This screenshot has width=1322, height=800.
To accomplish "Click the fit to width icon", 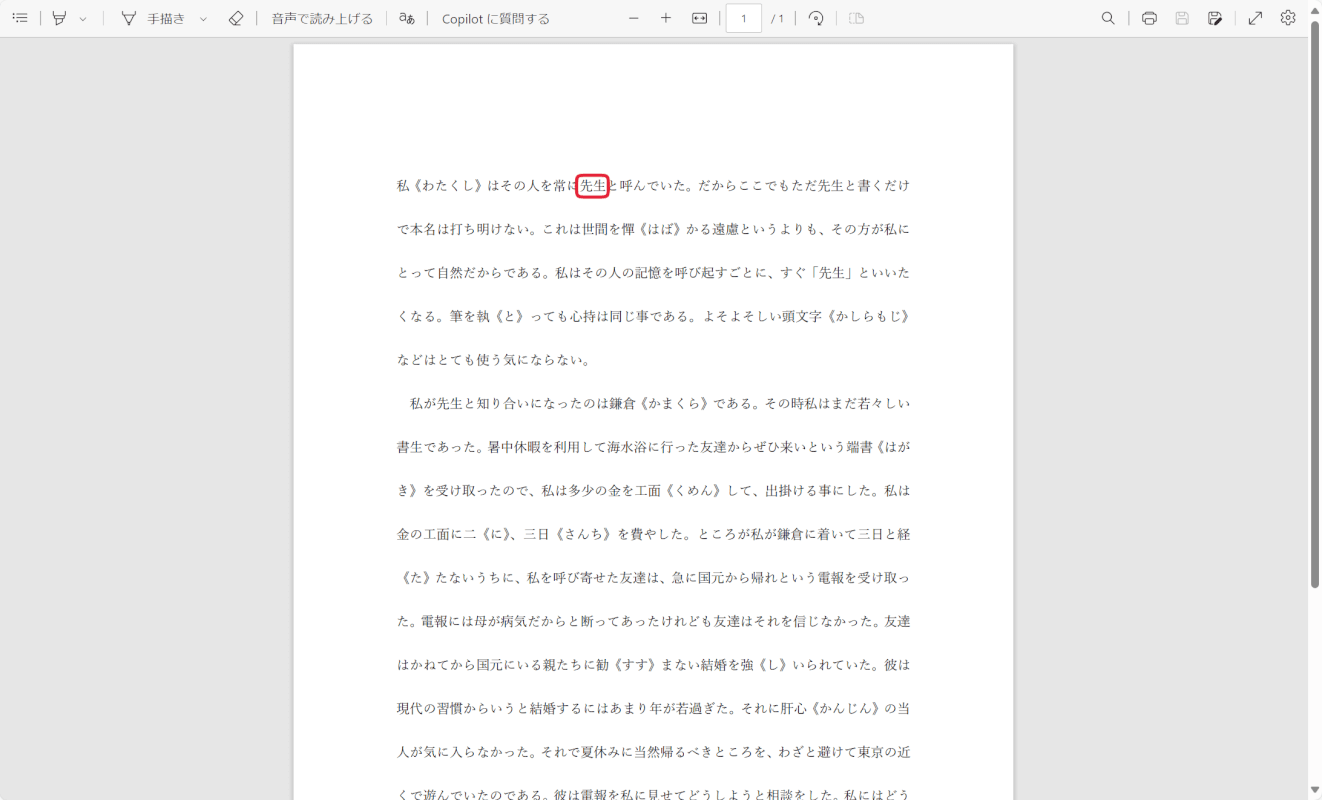I will click(700, 18).
